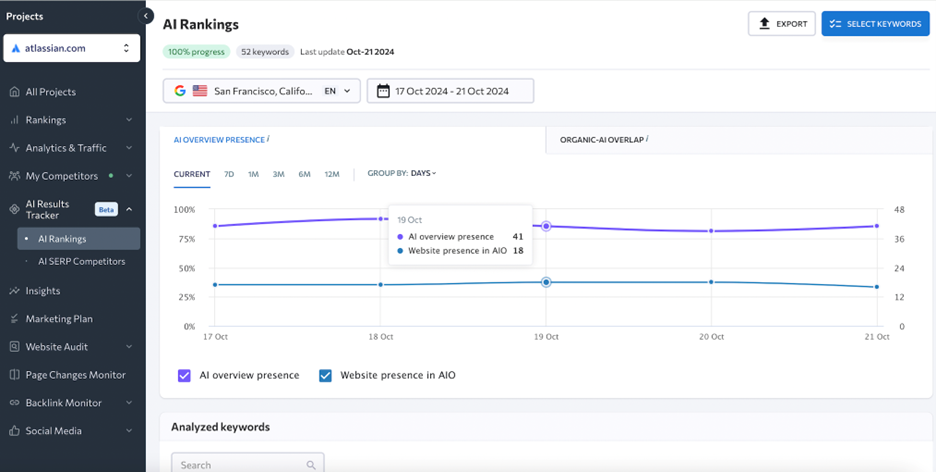The width and height of the screenshot is (936, 472).
Task: Click the search magnifier icon
Action: click(311, 465)
